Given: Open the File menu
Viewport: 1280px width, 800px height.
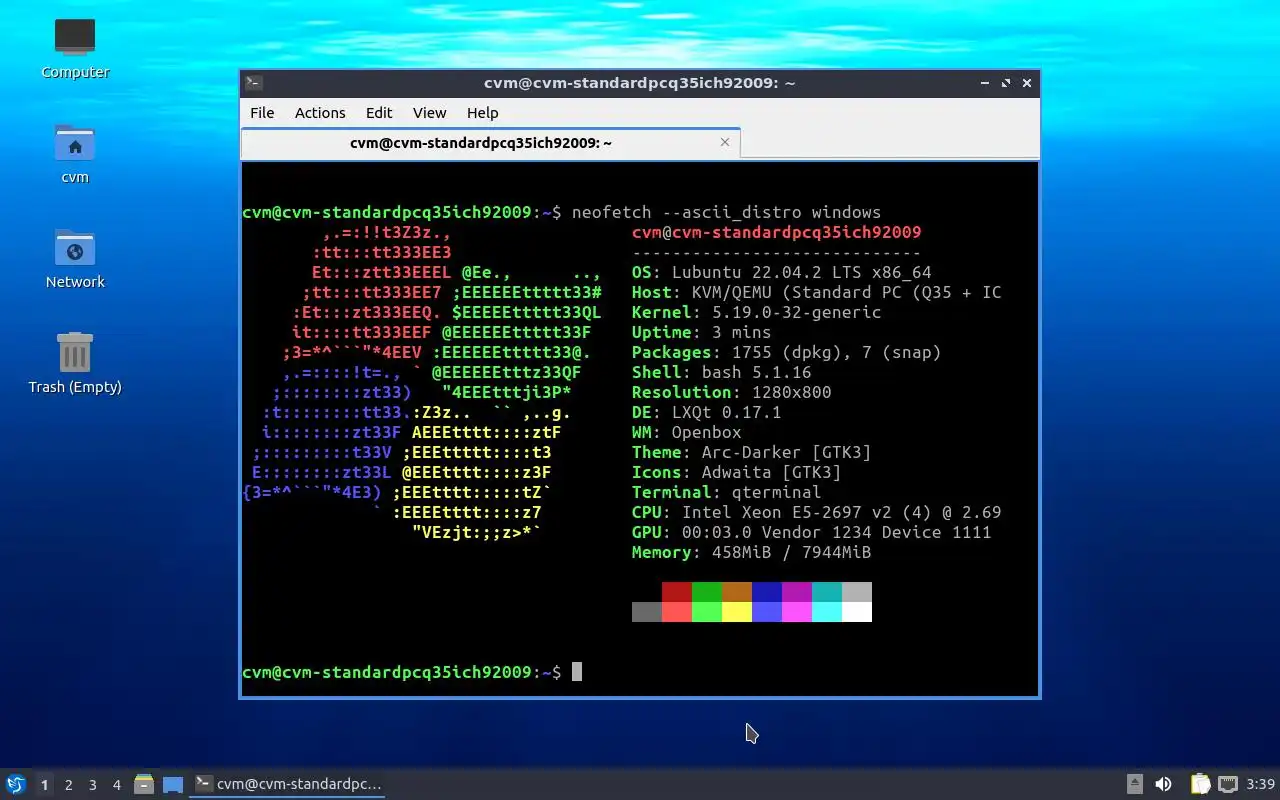Looking at the screenshot, I should tap(262, 113).
